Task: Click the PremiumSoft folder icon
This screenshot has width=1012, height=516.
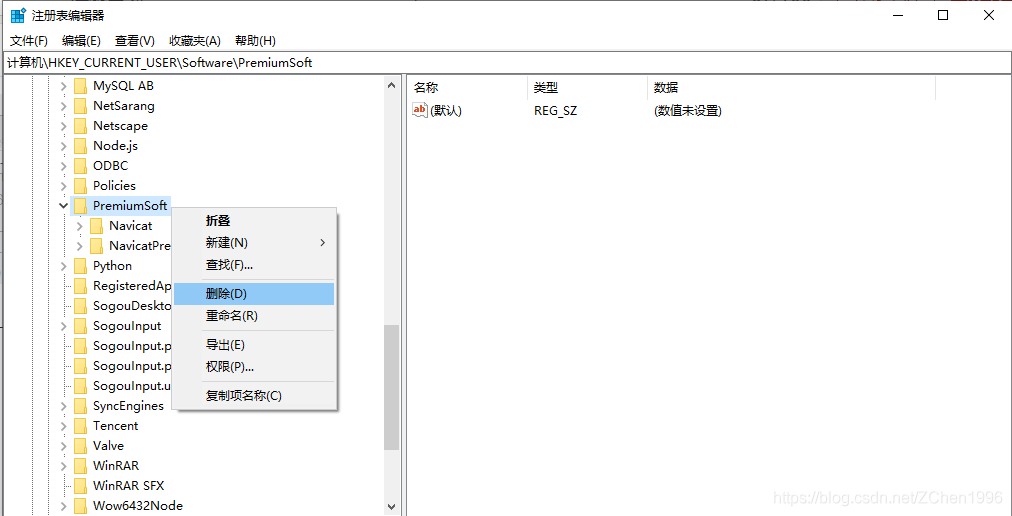Action: click(x=80, y=206)
